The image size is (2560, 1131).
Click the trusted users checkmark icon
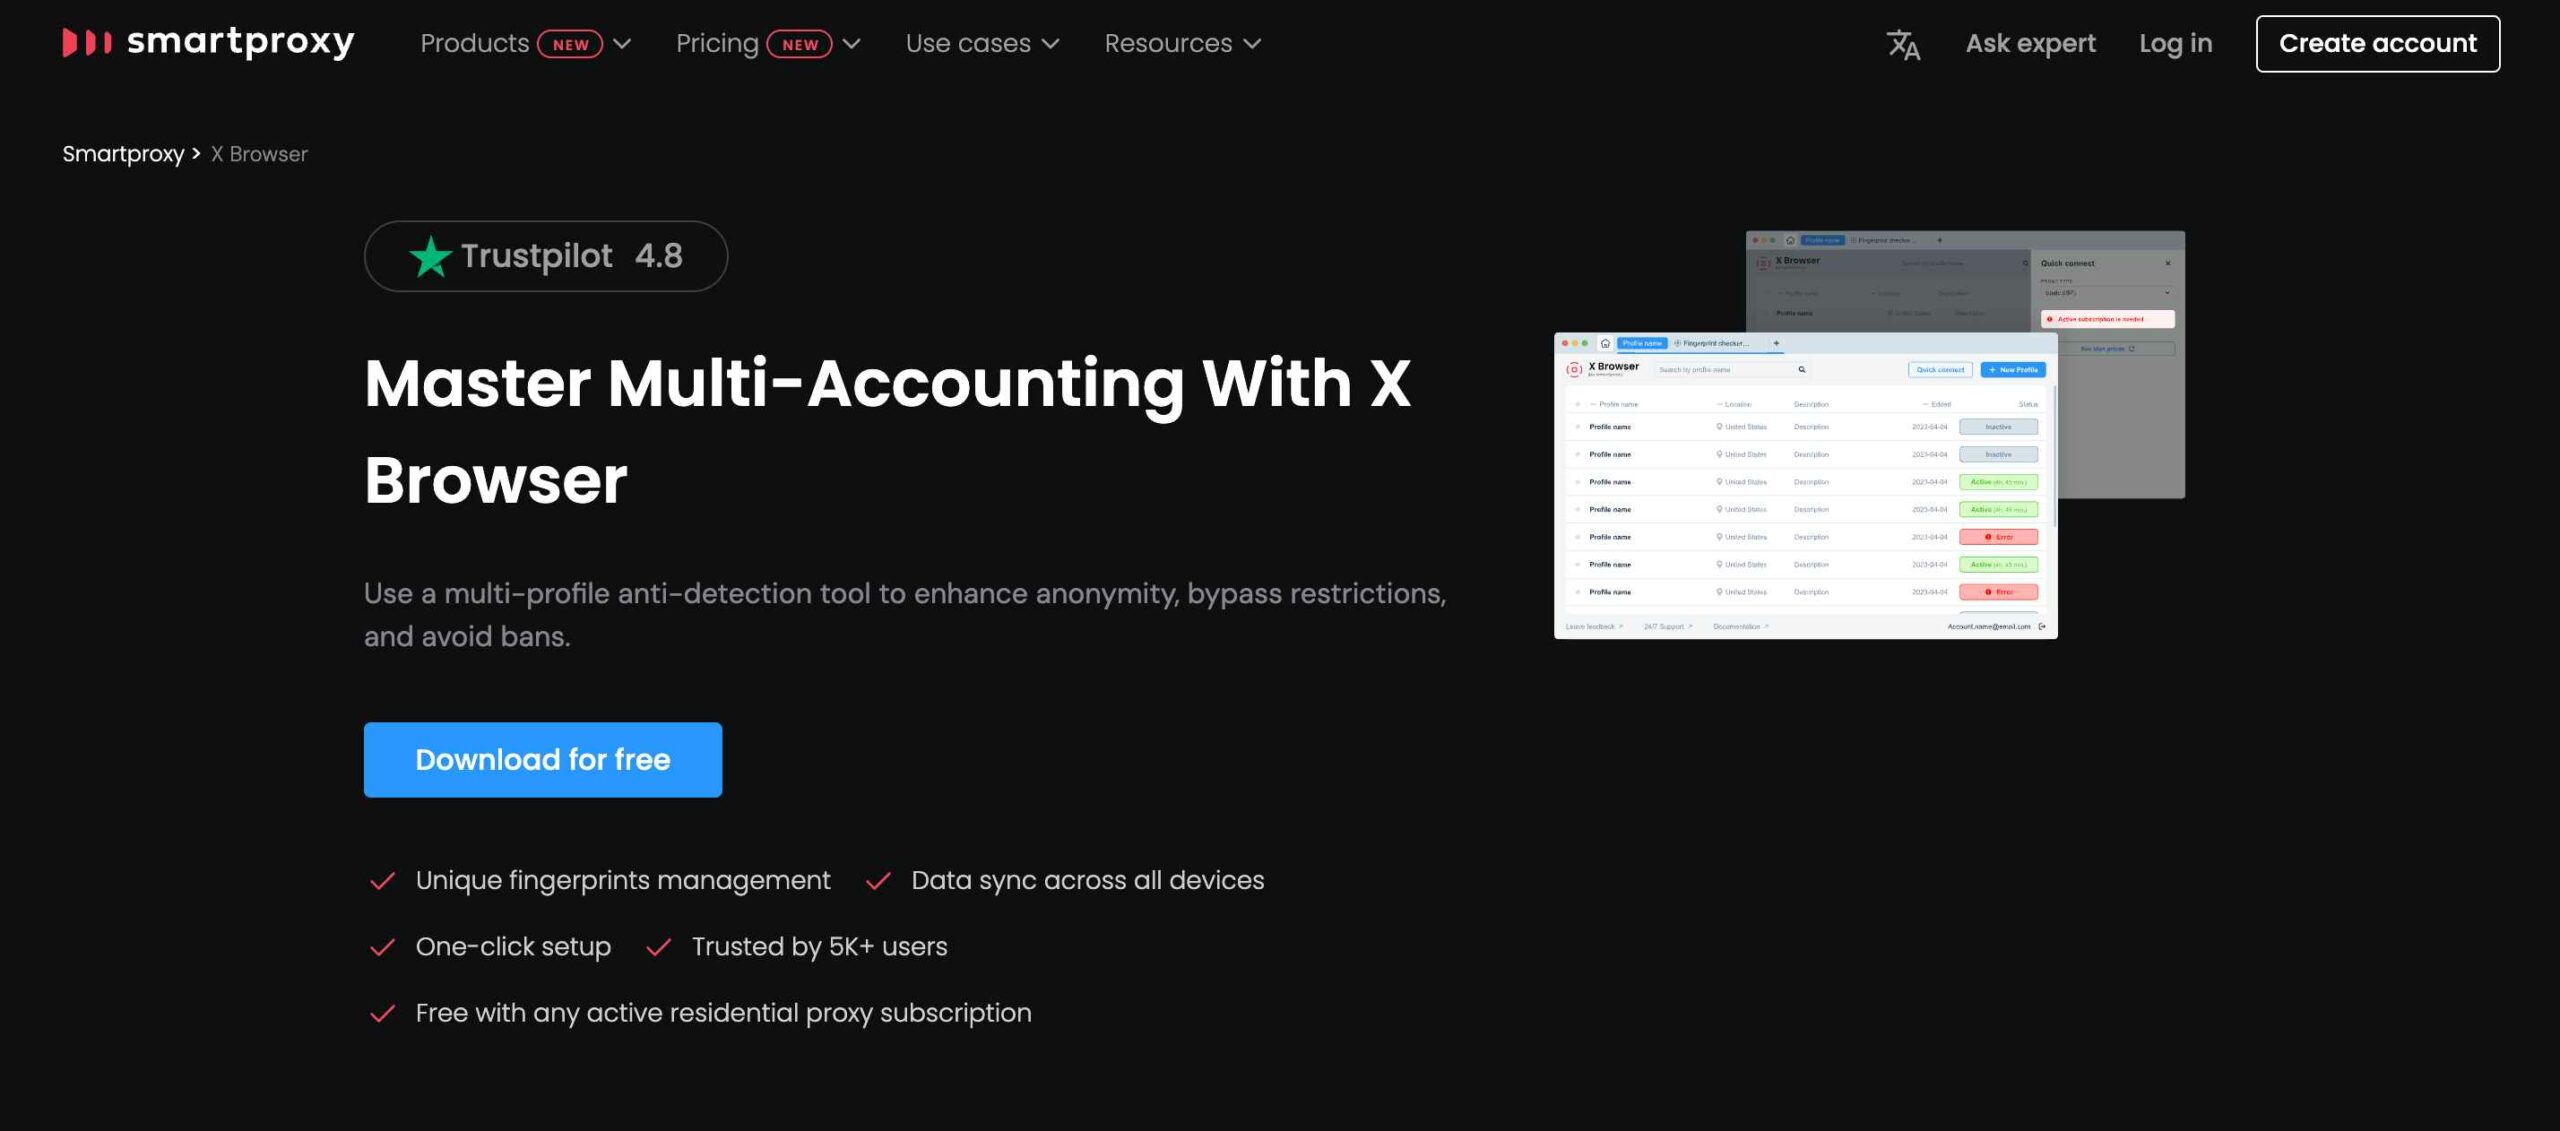pos(656,947)
